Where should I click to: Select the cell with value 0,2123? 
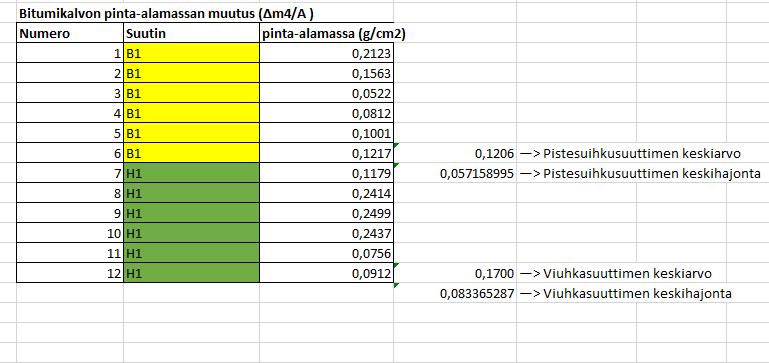click(x=327, y=53)
